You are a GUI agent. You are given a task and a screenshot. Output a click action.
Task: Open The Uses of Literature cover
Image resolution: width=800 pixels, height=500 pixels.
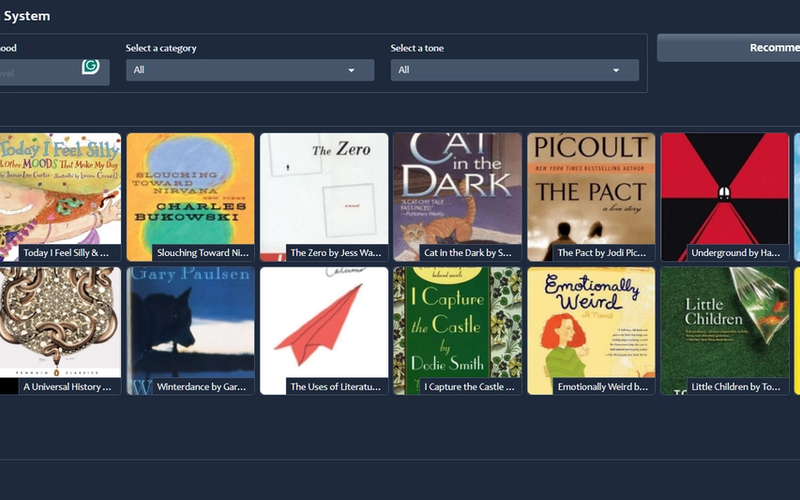tap(324, 331)
